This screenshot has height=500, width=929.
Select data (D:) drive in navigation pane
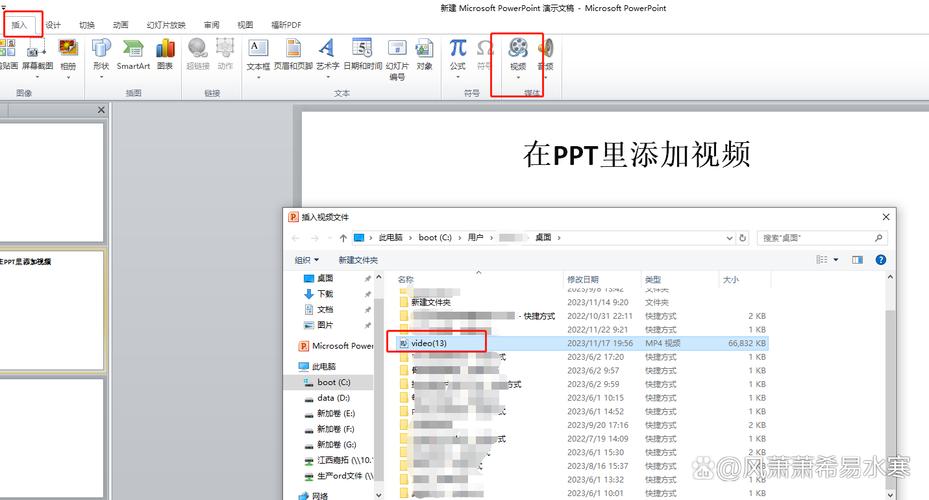[334, 398]
